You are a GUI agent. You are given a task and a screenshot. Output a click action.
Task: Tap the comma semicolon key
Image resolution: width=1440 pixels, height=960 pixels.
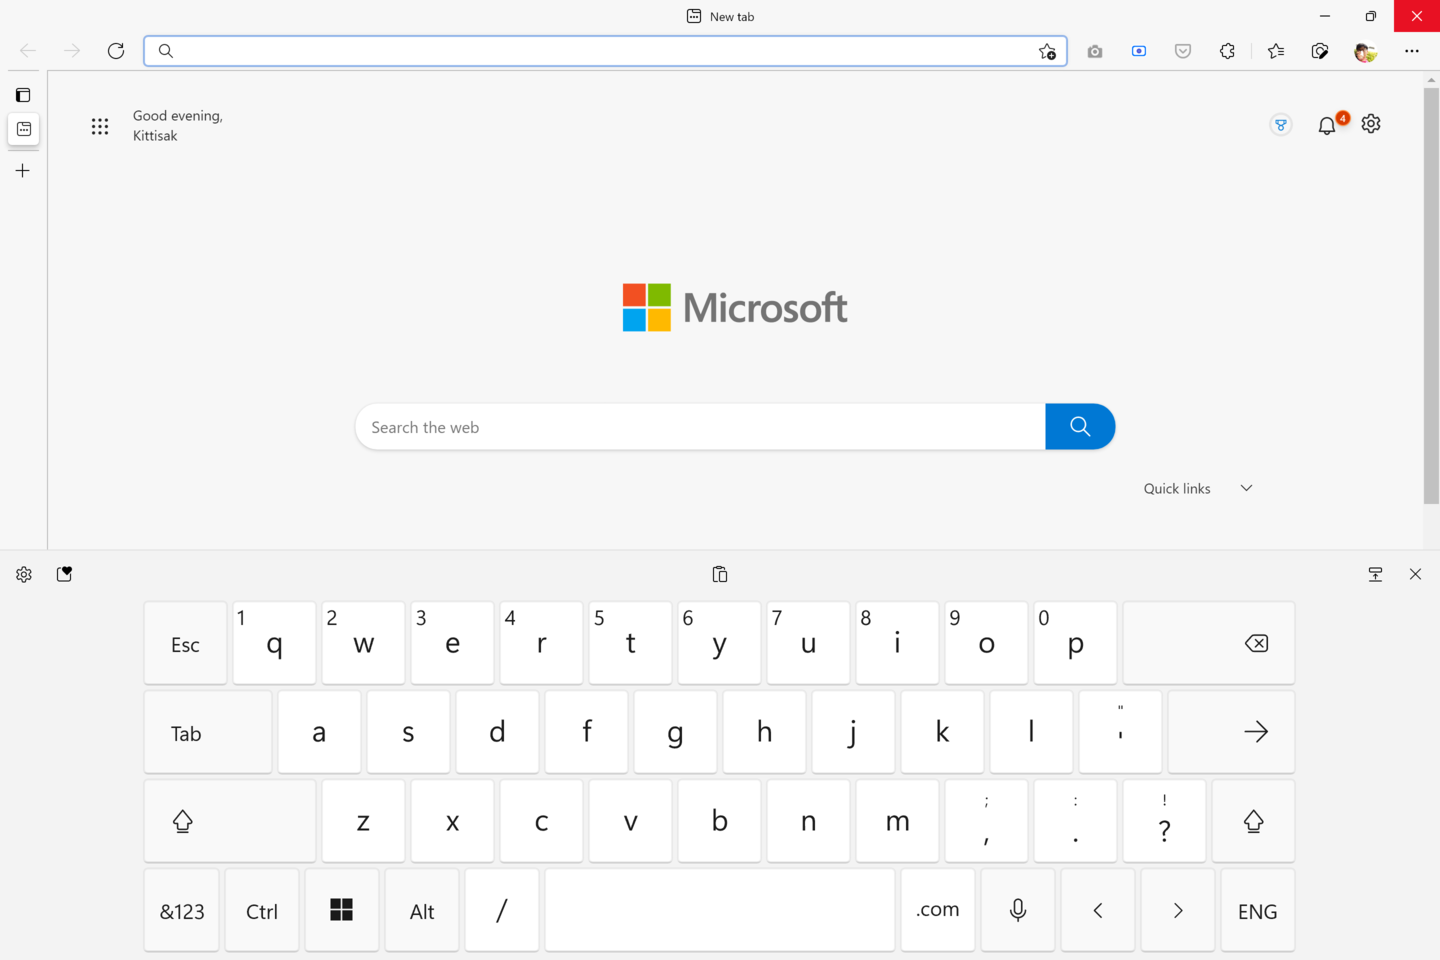point(987,821)
